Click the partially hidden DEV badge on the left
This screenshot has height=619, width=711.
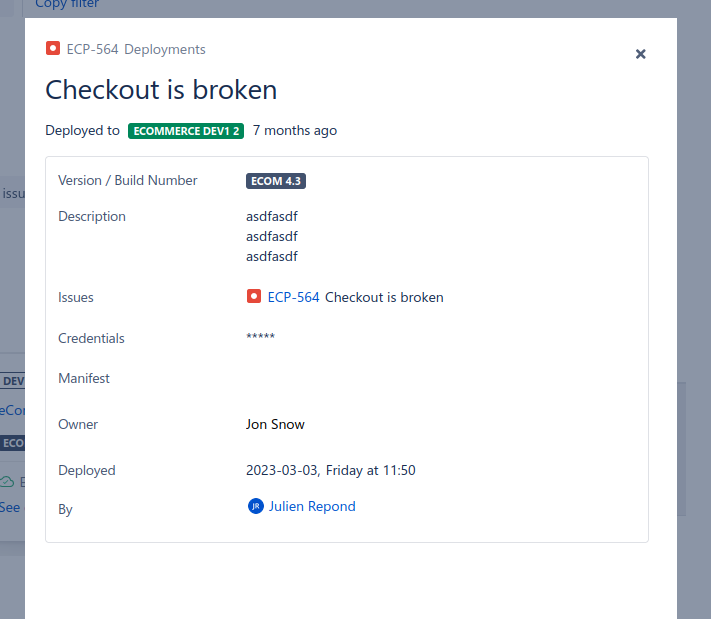[x=12, y=381]
